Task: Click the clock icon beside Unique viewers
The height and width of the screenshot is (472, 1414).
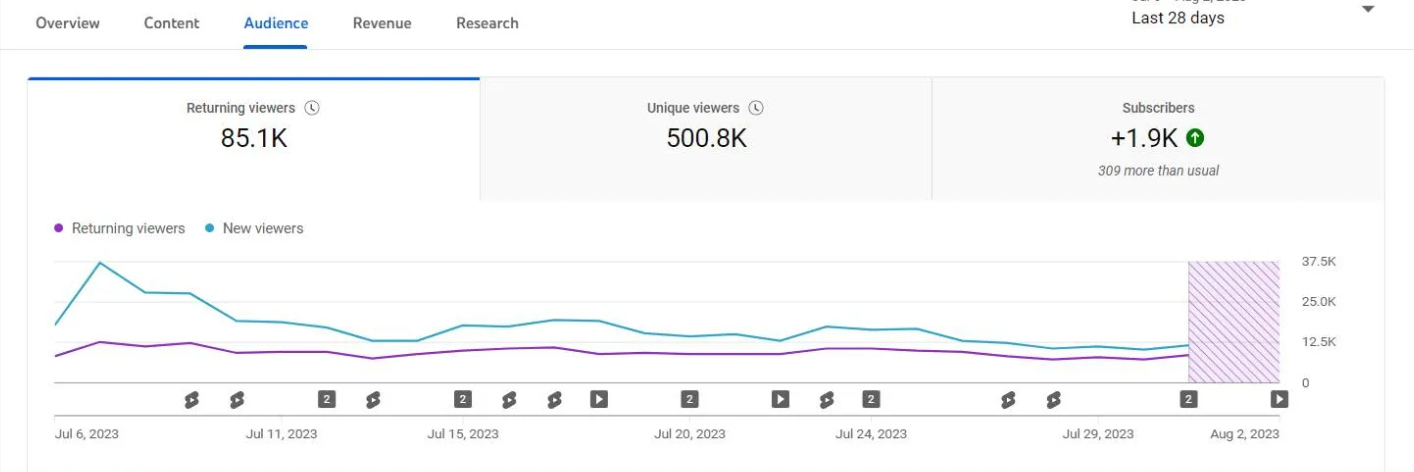Action: (756, 108)
